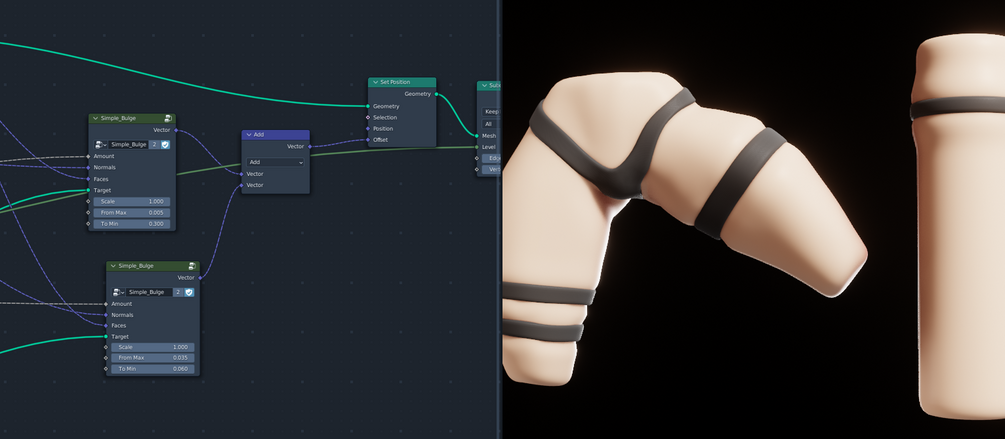1005x439 pixels.
Task: Click Normals socket on node with From Max 0.035
Action: point(106,315)
